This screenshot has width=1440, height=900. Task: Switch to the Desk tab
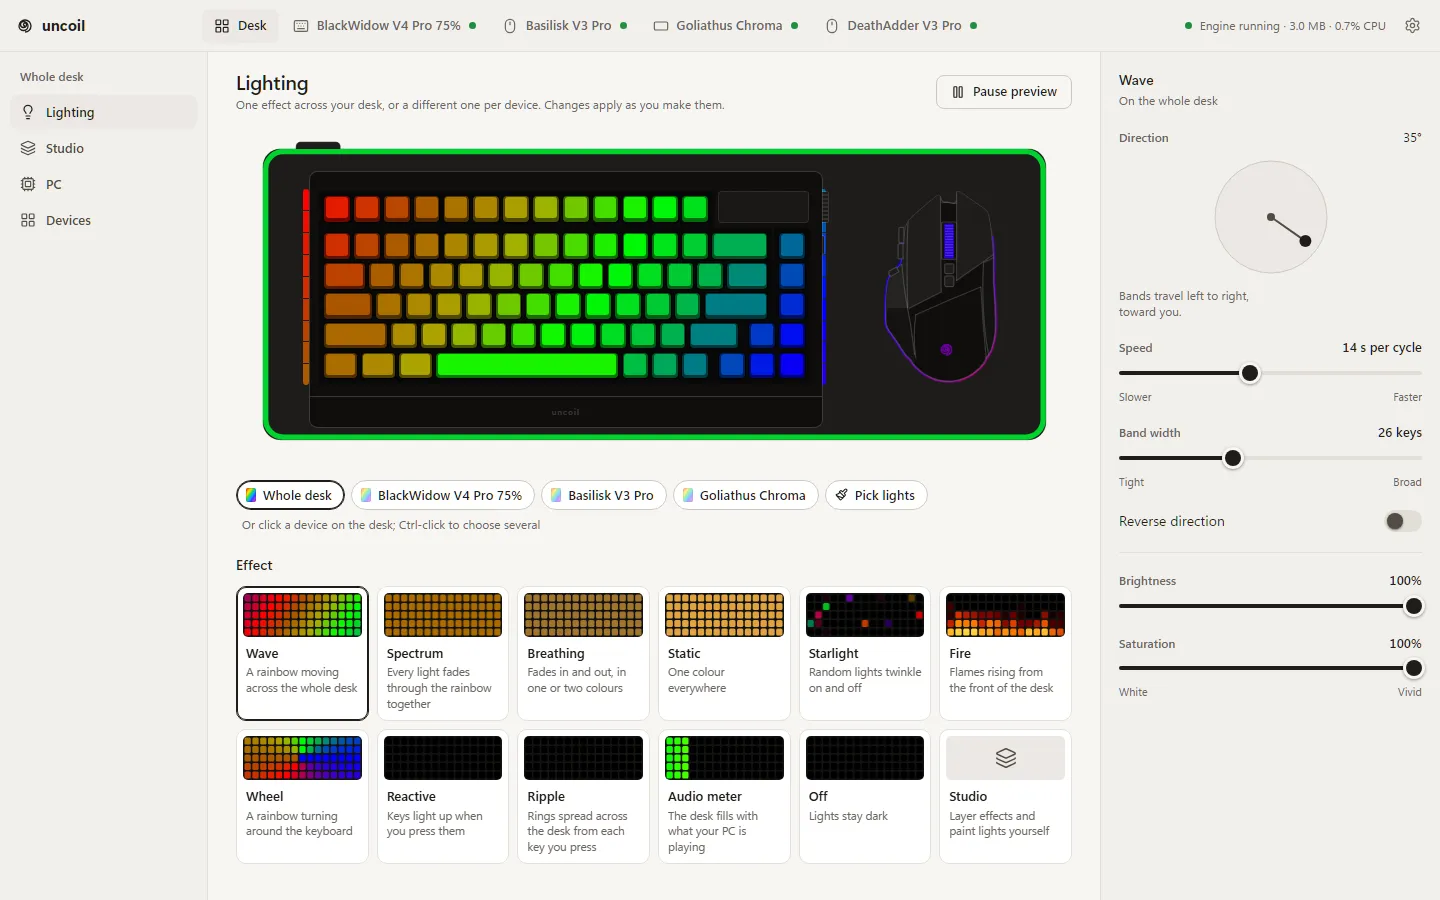click(241, 26)
